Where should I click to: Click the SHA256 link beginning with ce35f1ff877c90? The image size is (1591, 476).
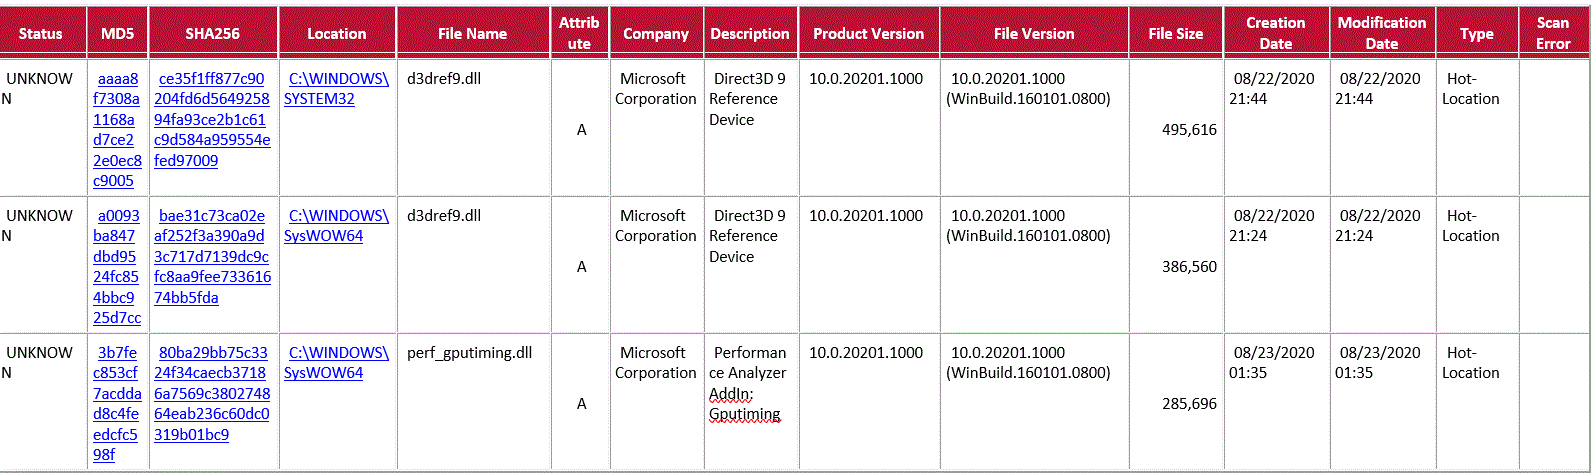tap(212, 119)
